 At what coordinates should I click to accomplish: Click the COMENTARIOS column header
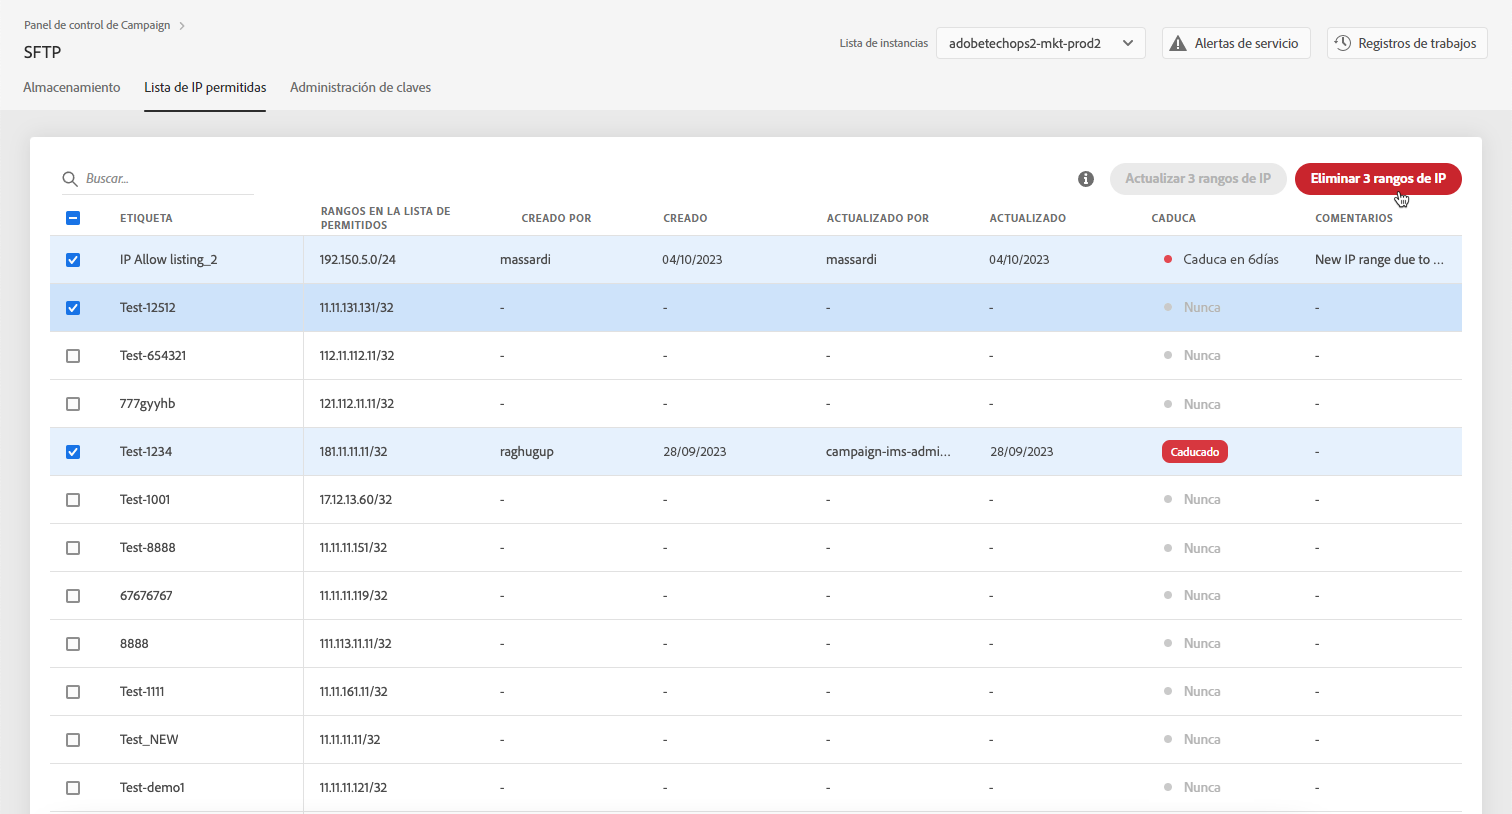coord(1353,218)
